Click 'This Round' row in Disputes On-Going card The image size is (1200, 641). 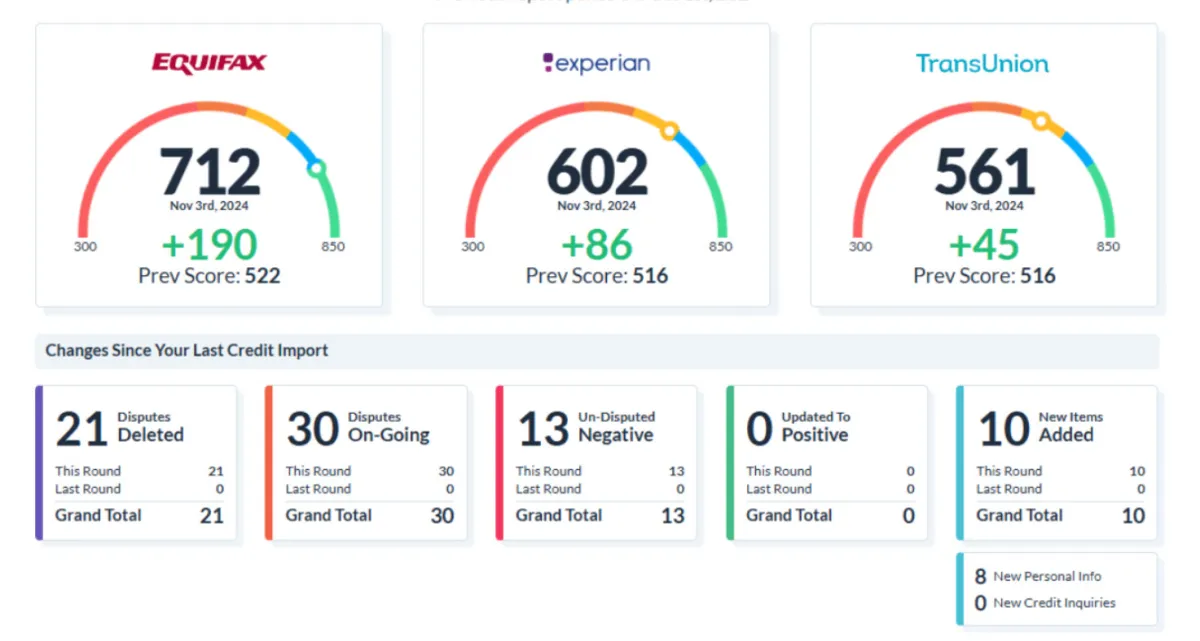[370, 471]
